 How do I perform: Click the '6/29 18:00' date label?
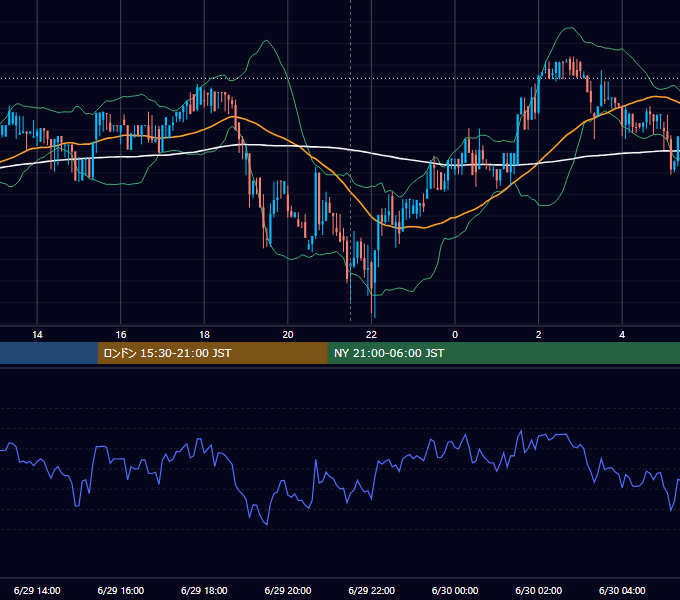pyautogui.click(x=204, y=590)
